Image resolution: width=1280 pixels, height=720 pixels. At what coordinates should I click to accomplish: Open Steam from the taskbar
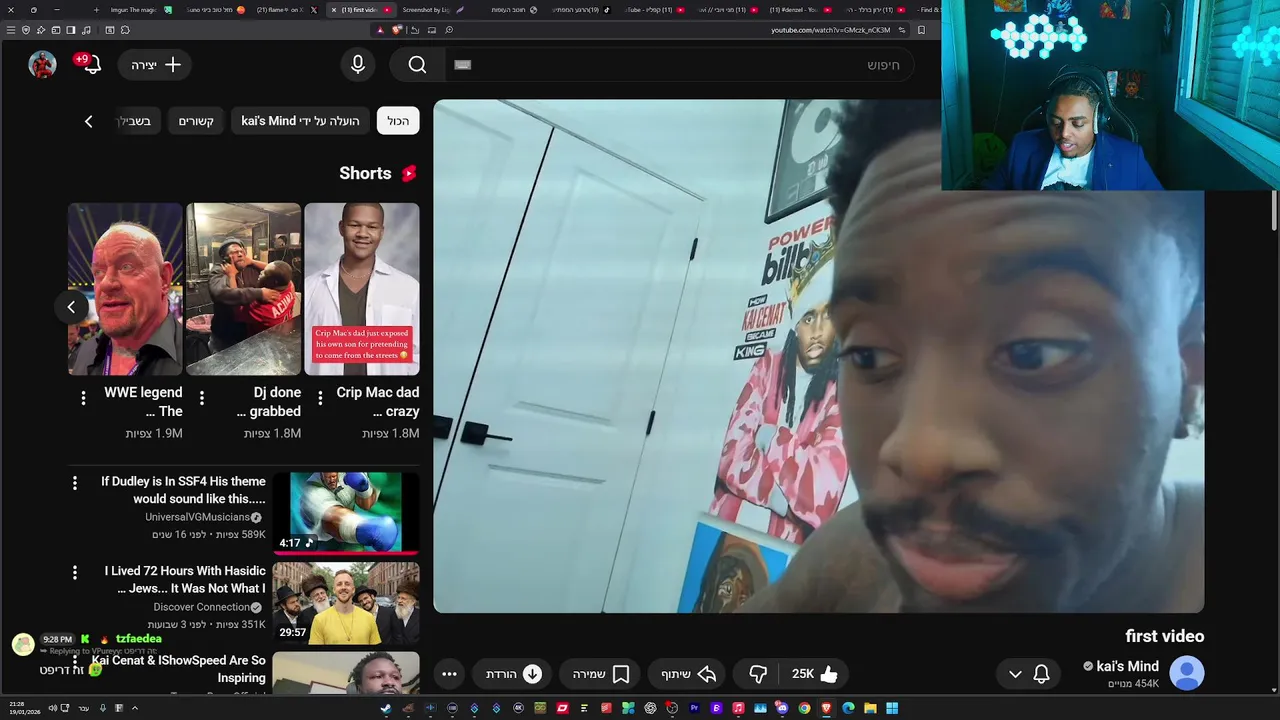(385, 708)
